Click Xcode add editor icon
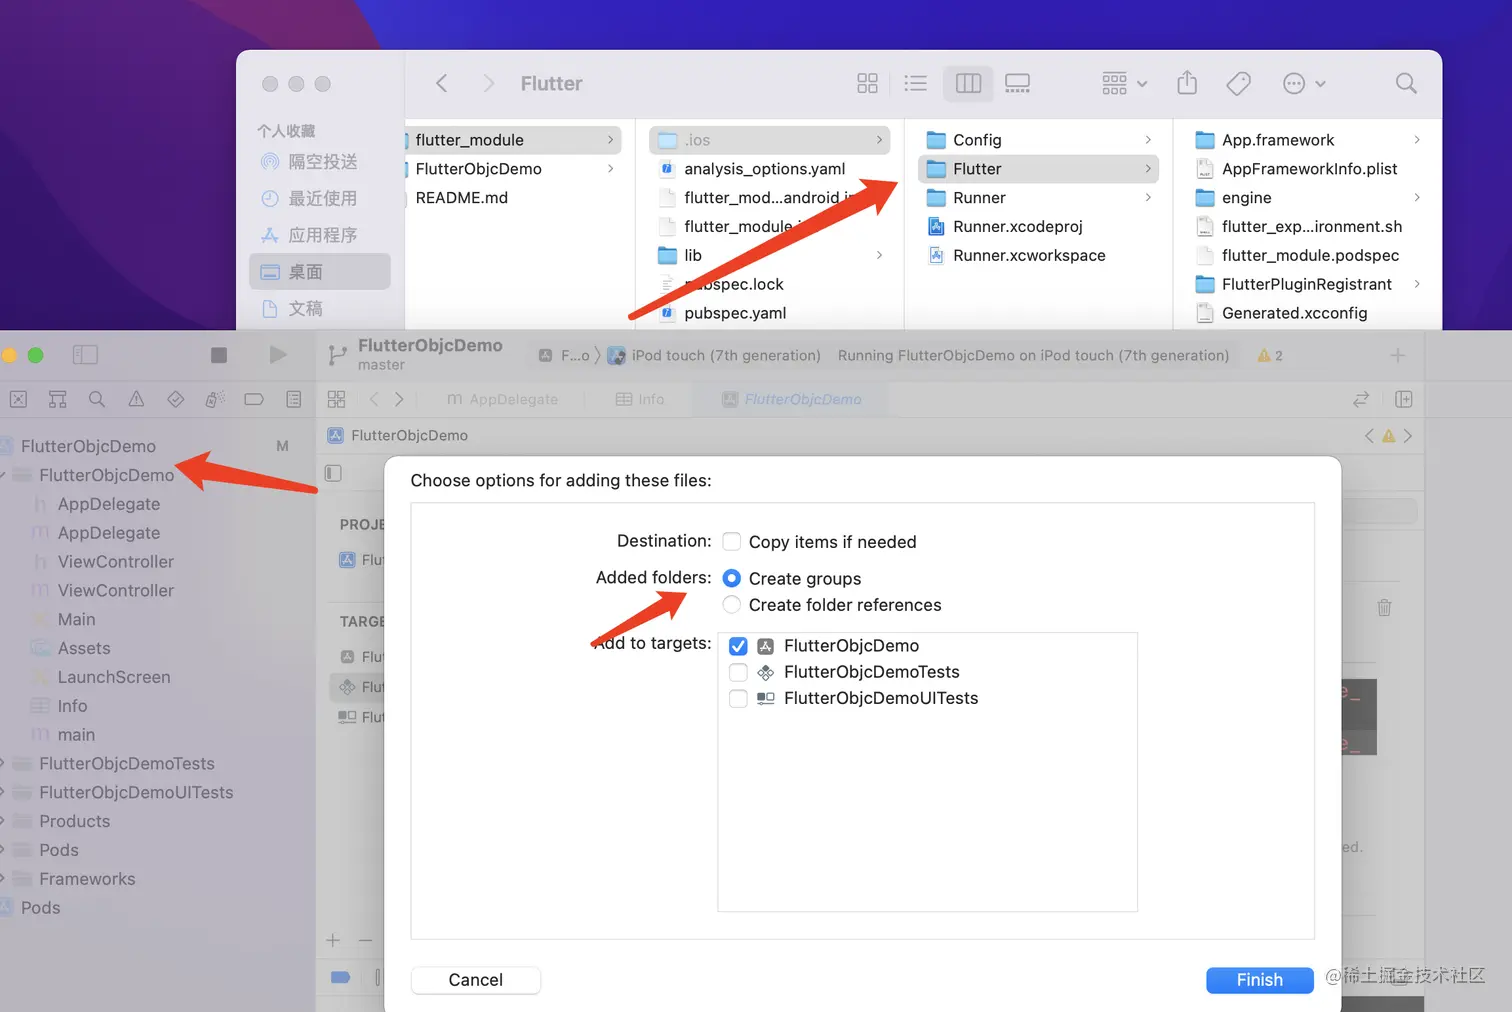This screenshot has width=1512, height=1012. pos(1404,399)
